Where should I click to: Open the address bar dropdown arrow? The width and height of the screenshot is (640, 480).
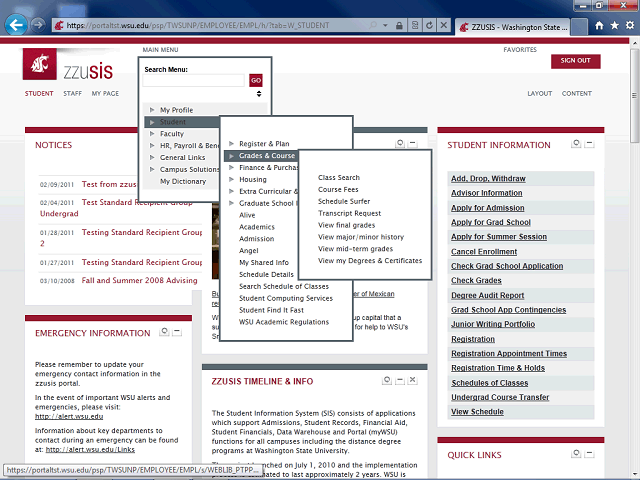(385, 25)
